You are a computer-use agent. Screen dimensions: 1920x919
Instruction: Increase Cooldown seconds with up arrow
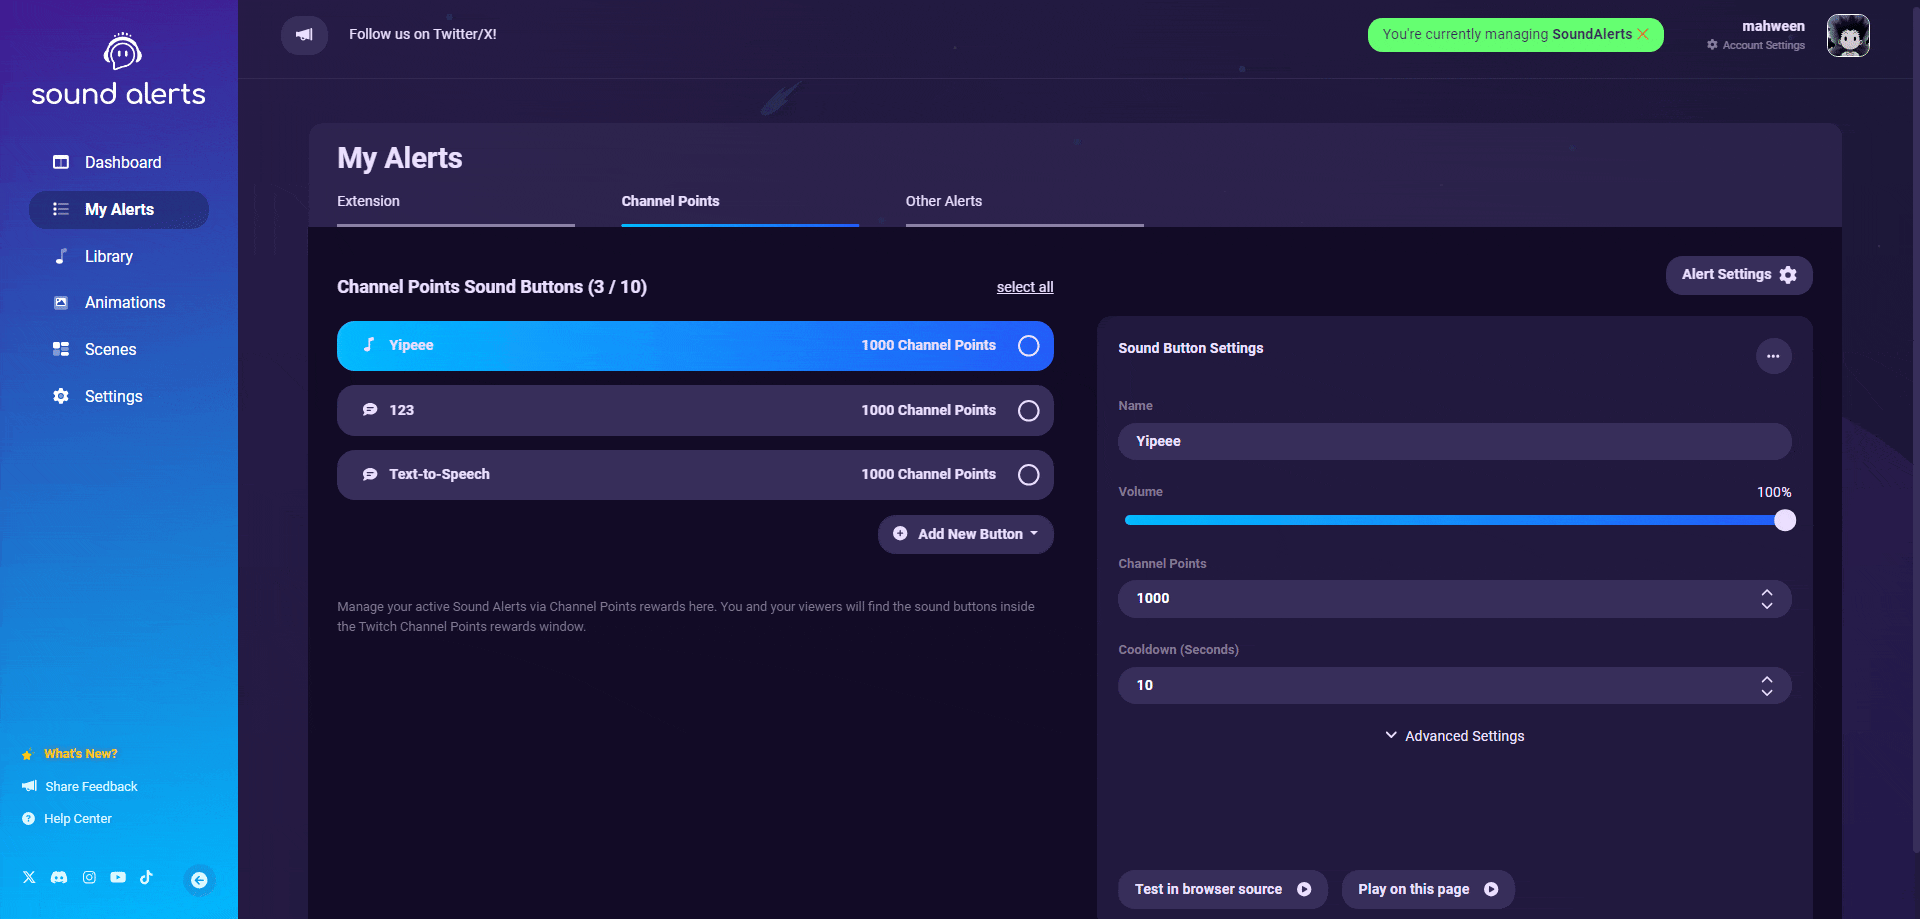point(1767,679)
